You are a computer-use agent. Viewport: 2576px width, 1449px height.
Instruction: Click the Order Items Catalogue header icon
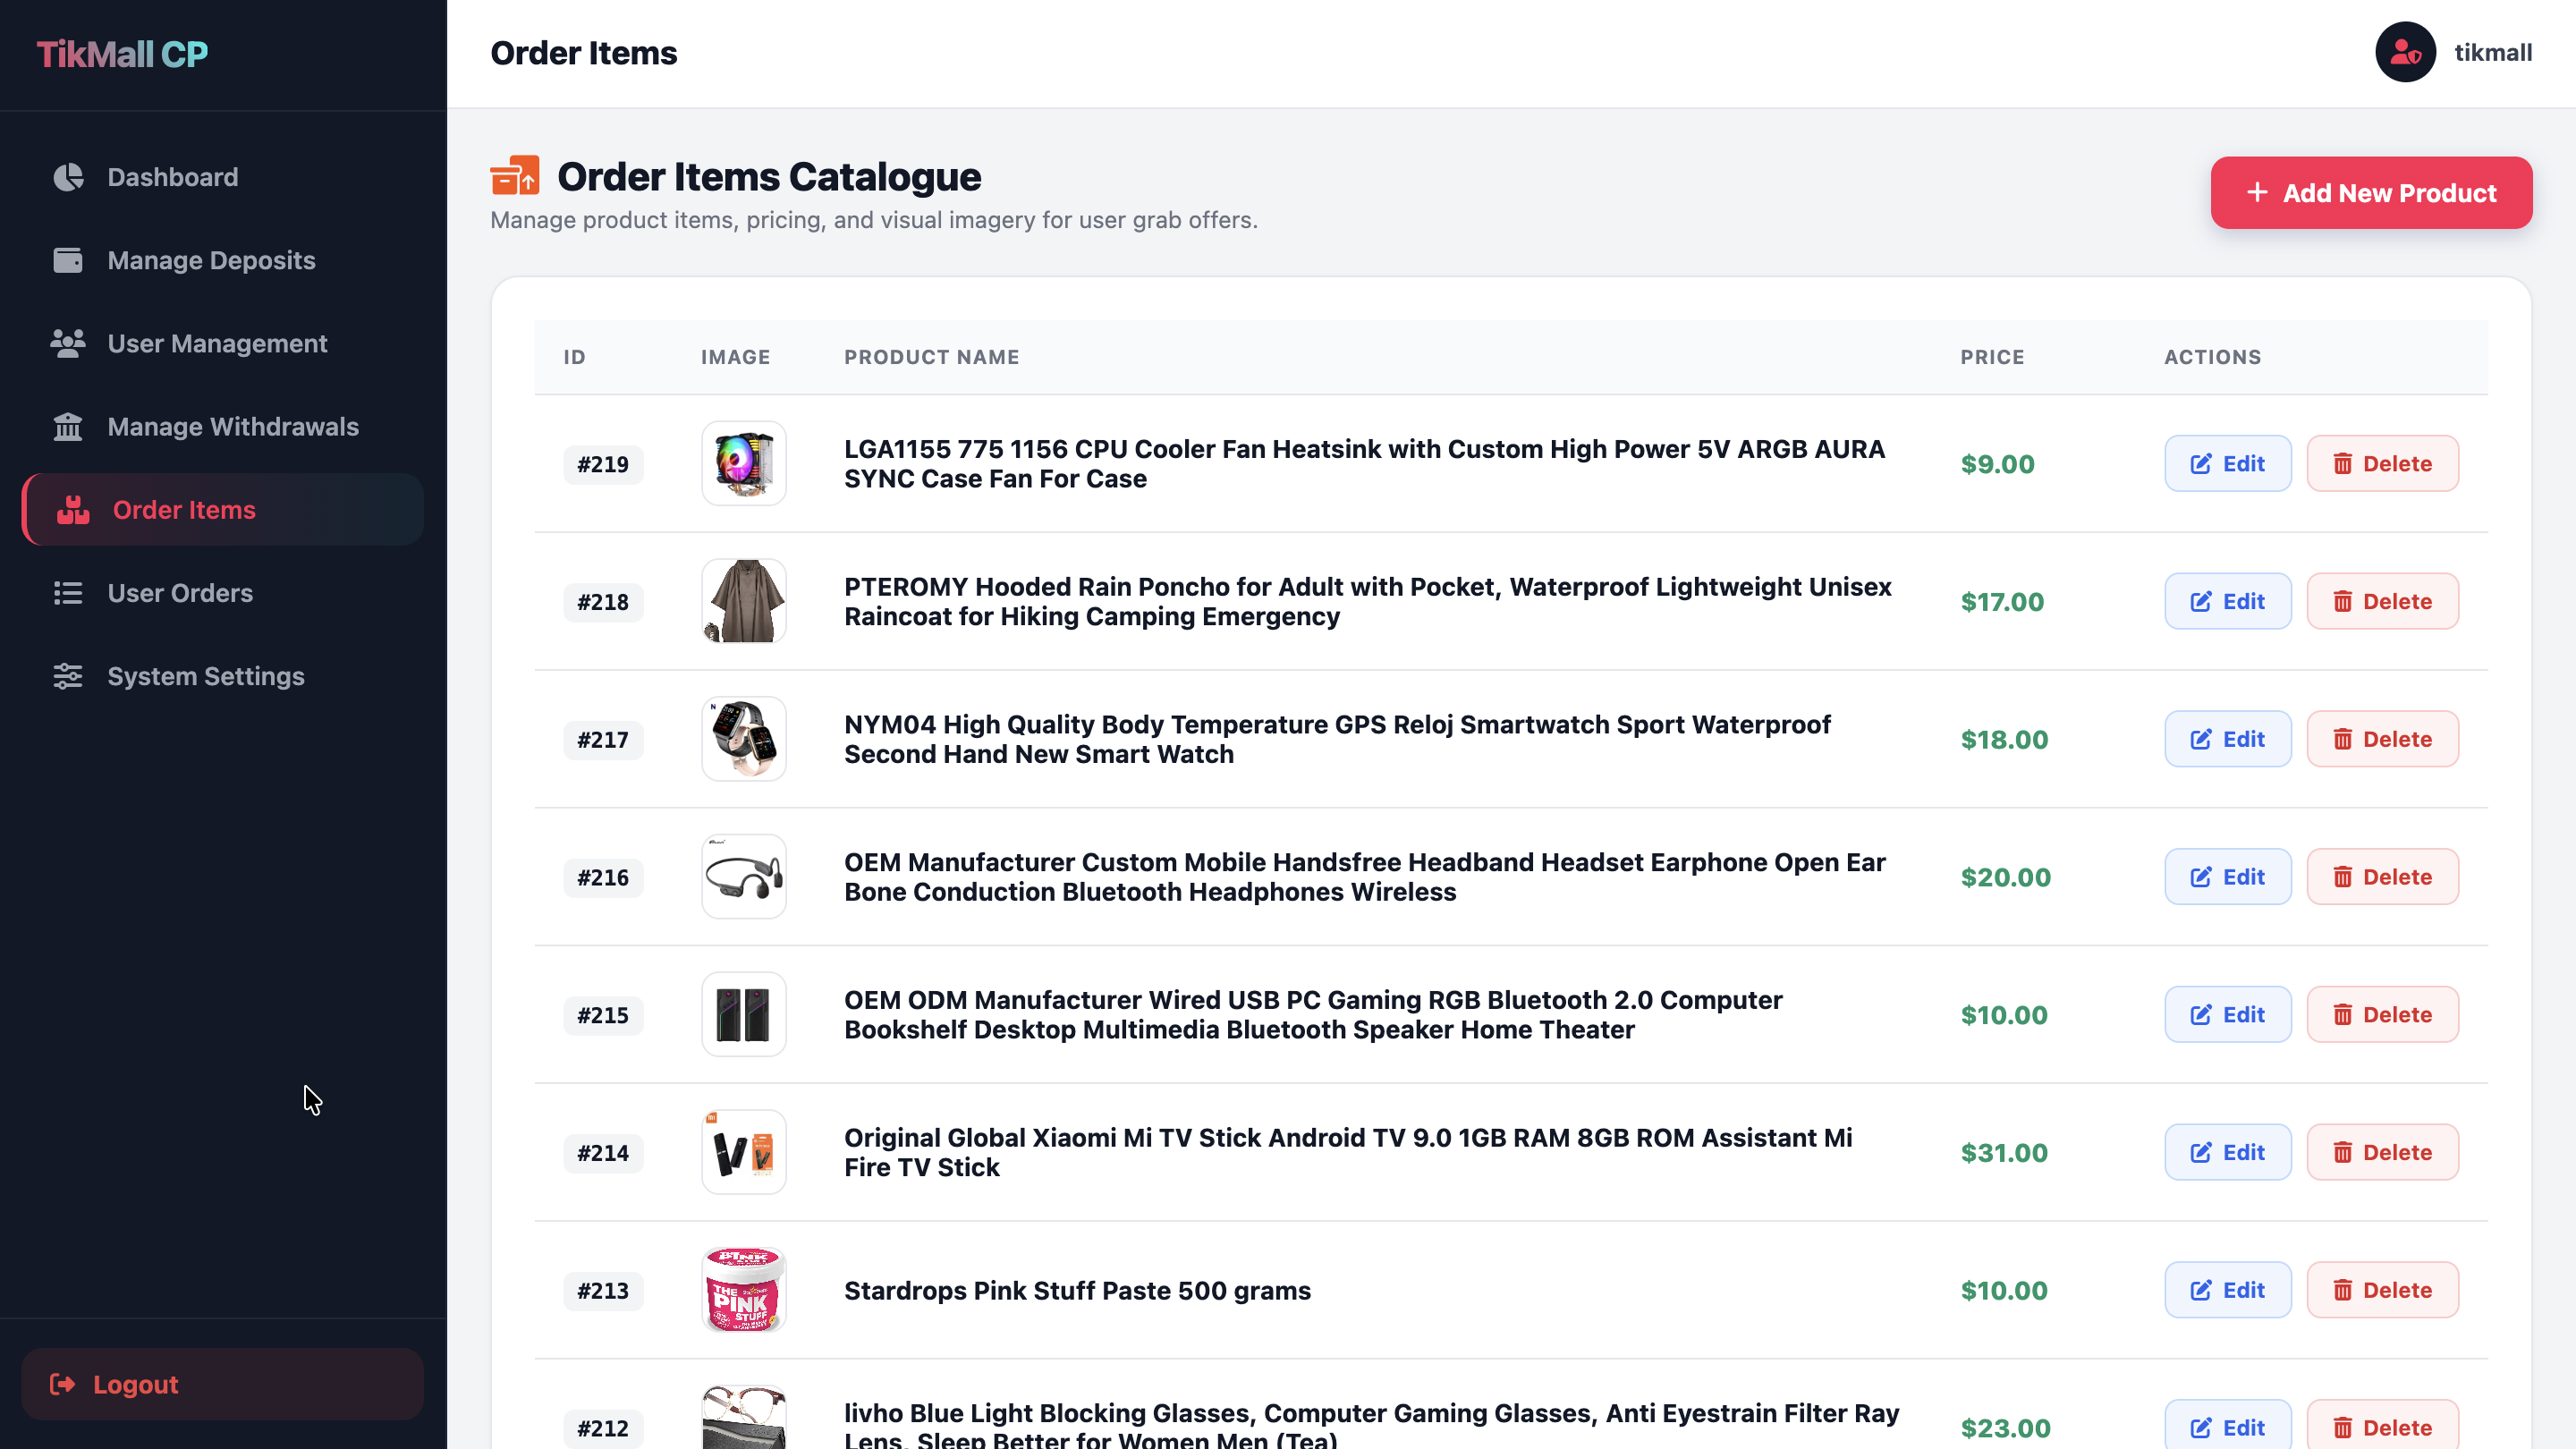coord(515,176)
